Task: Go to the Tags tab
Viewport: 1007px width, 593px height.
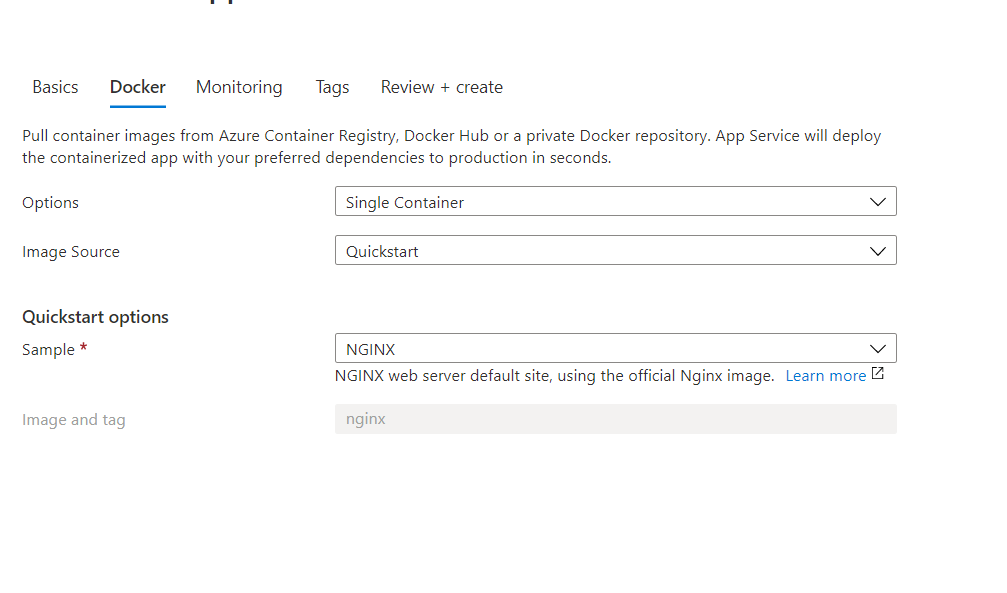Action: [332, 87]
